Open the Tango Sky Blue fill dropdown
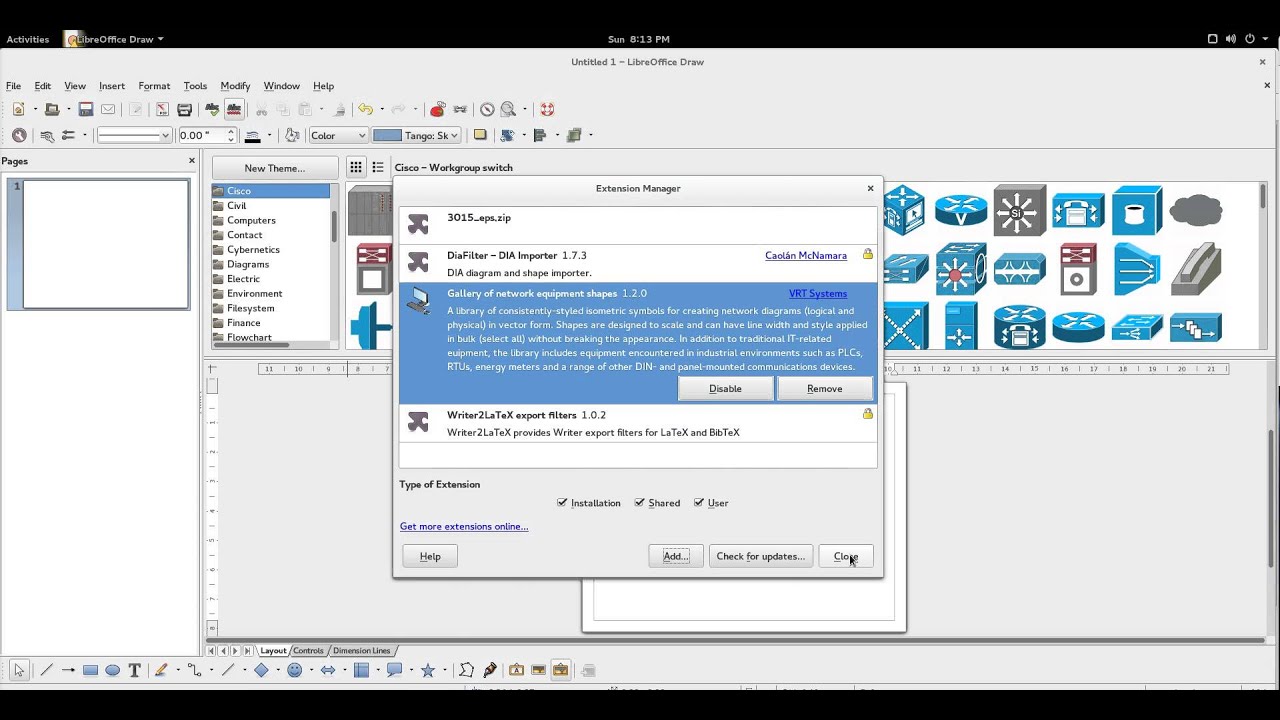The height and width of the screenshot is (720, 1280). coord(416,135)
